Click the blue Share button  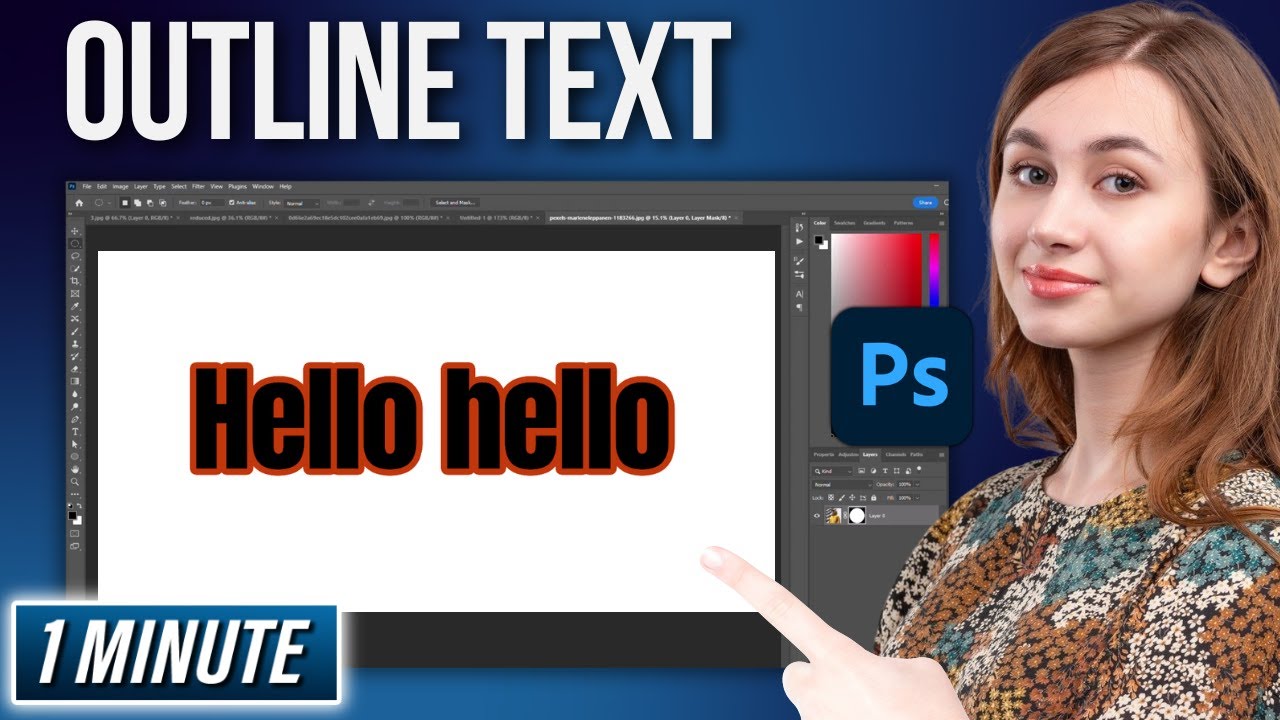click(925, 203)
